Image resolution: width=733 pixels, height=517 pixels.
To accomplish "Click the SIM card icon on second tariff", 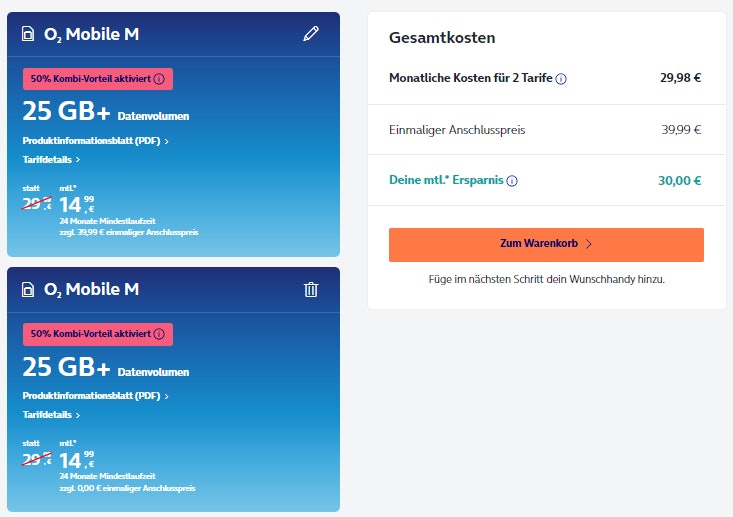I will [x=28, y=289].
